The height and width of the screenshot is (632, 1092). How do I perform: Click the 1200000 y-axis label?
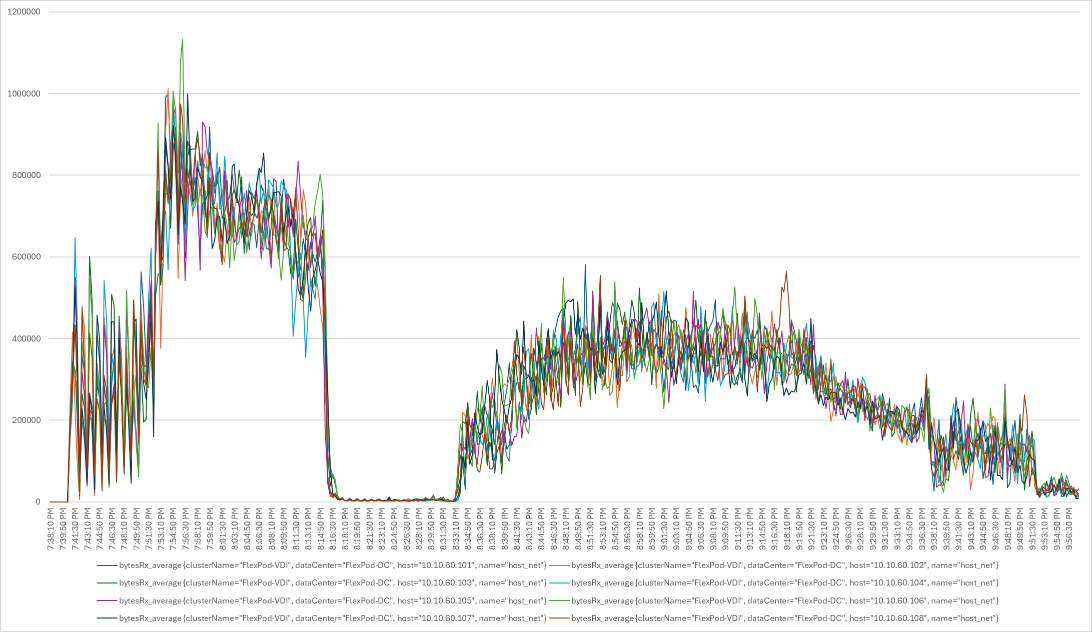22,12
